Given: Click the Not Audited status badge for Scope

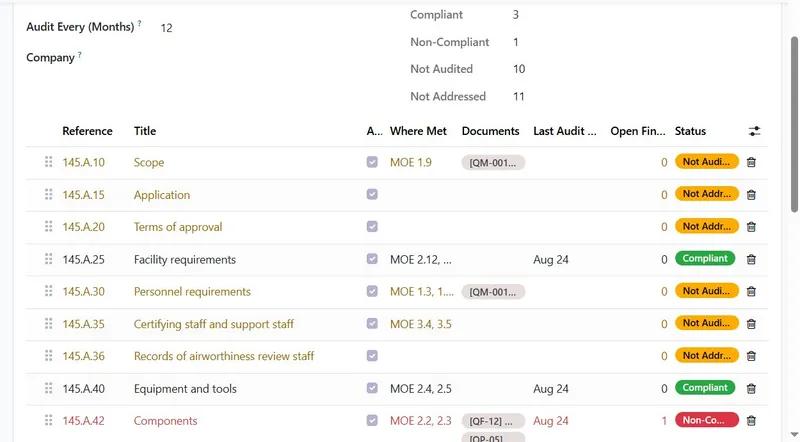Looking at the screenshot, I should coord(707,162).
